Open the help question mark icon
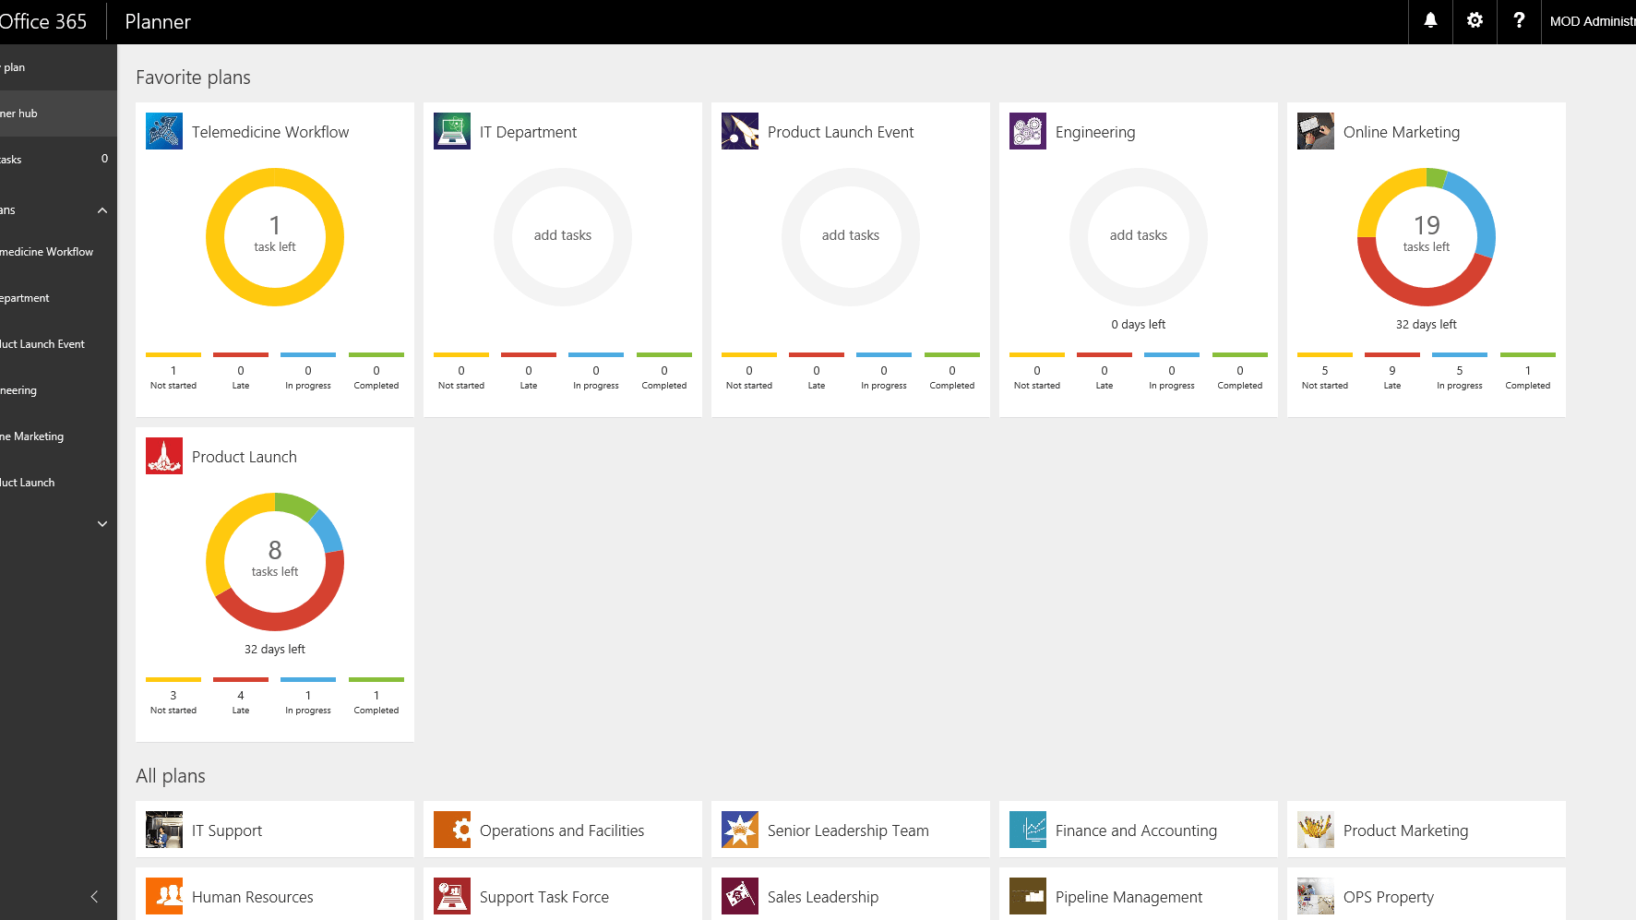 point(1518,21)
